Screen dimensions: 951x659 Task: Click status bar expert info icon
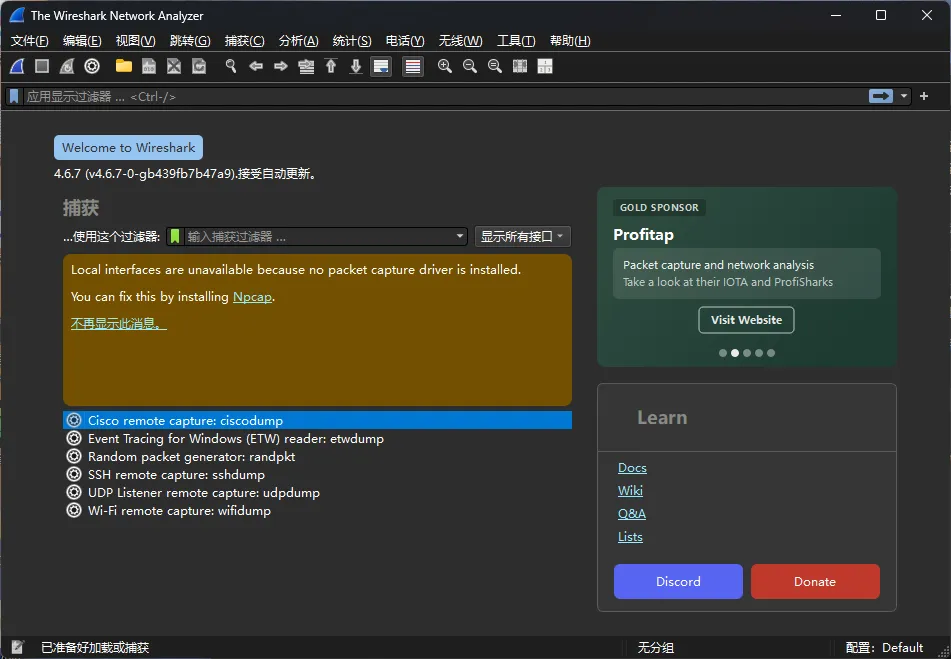click(x=18, y=647)
